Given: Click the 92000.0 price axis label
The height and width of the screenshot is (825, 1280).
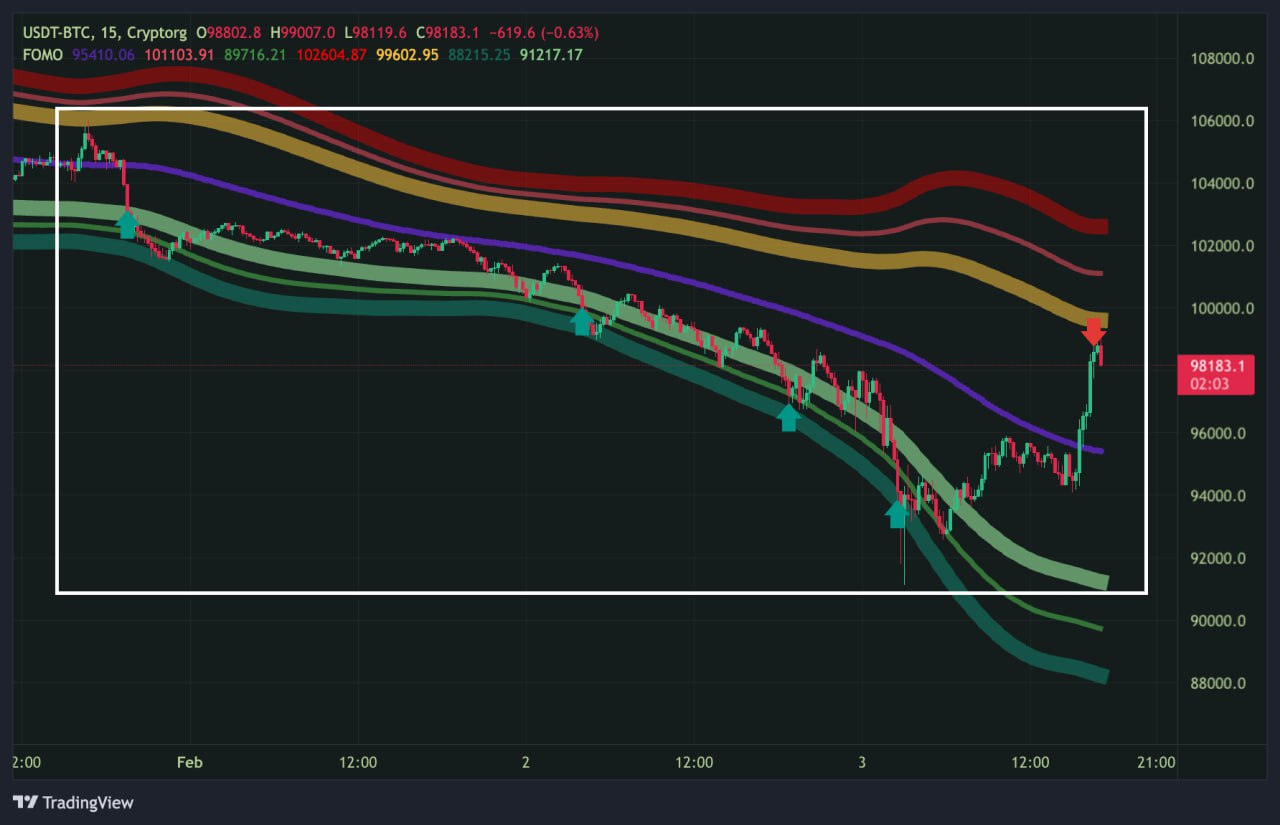Looking at the screenshot, I should click(x=1217, y=559).
